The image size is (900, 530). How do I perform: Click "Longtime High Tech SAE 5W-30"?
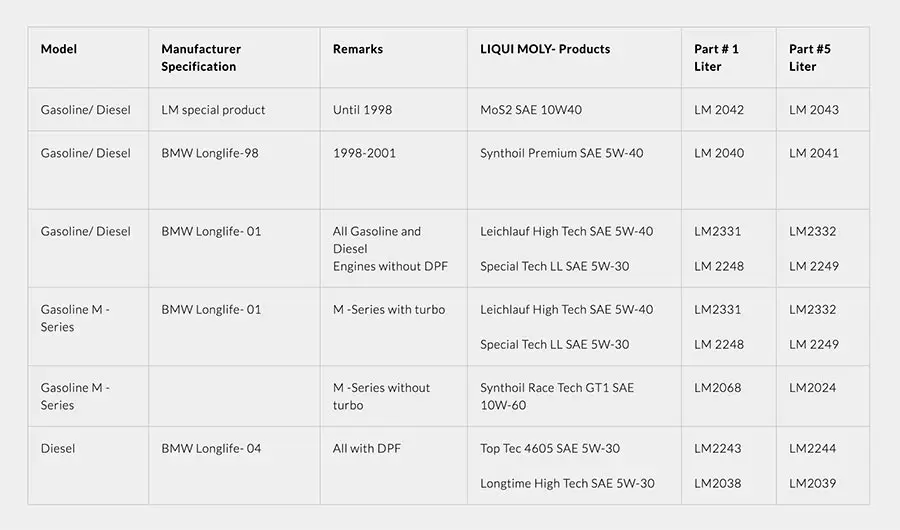tap(567, 484)
